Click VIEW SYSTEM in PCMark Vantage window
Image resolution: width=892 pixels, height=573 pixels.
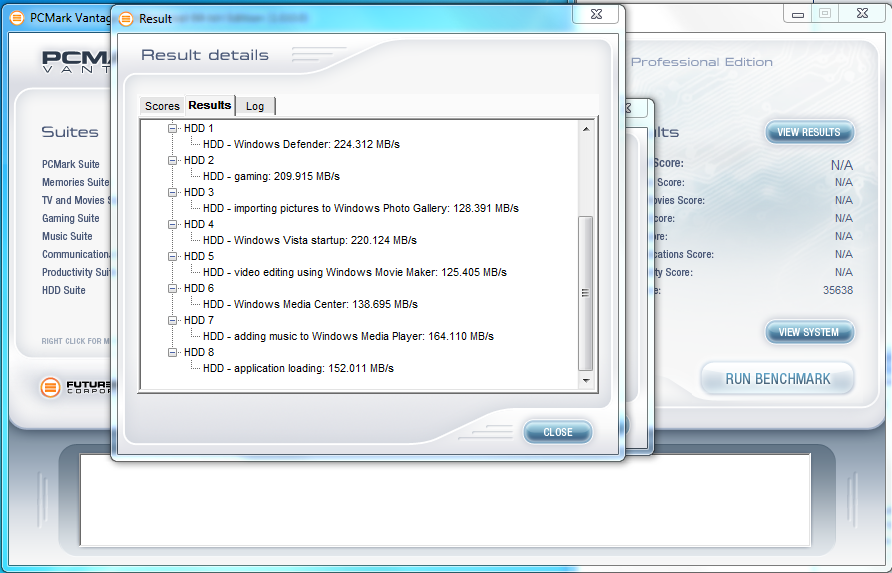point(809,332)
